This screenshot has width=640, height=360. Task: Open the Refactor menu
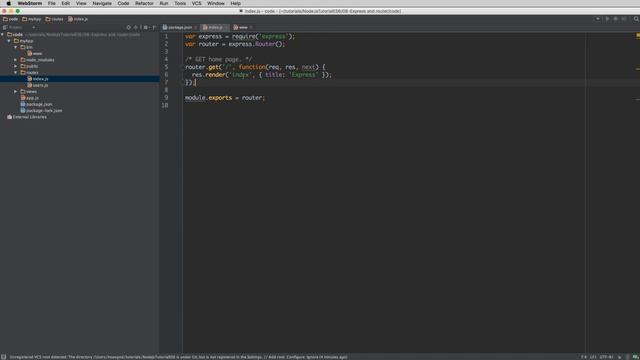[x=144, y=3]
